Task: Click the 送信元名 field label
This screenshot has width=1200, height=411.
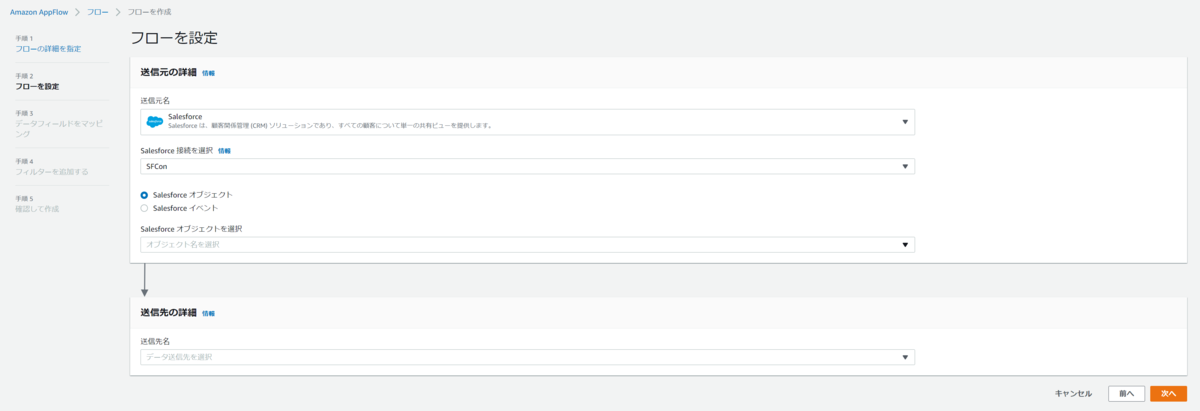Action: click(x=155, y=100)
